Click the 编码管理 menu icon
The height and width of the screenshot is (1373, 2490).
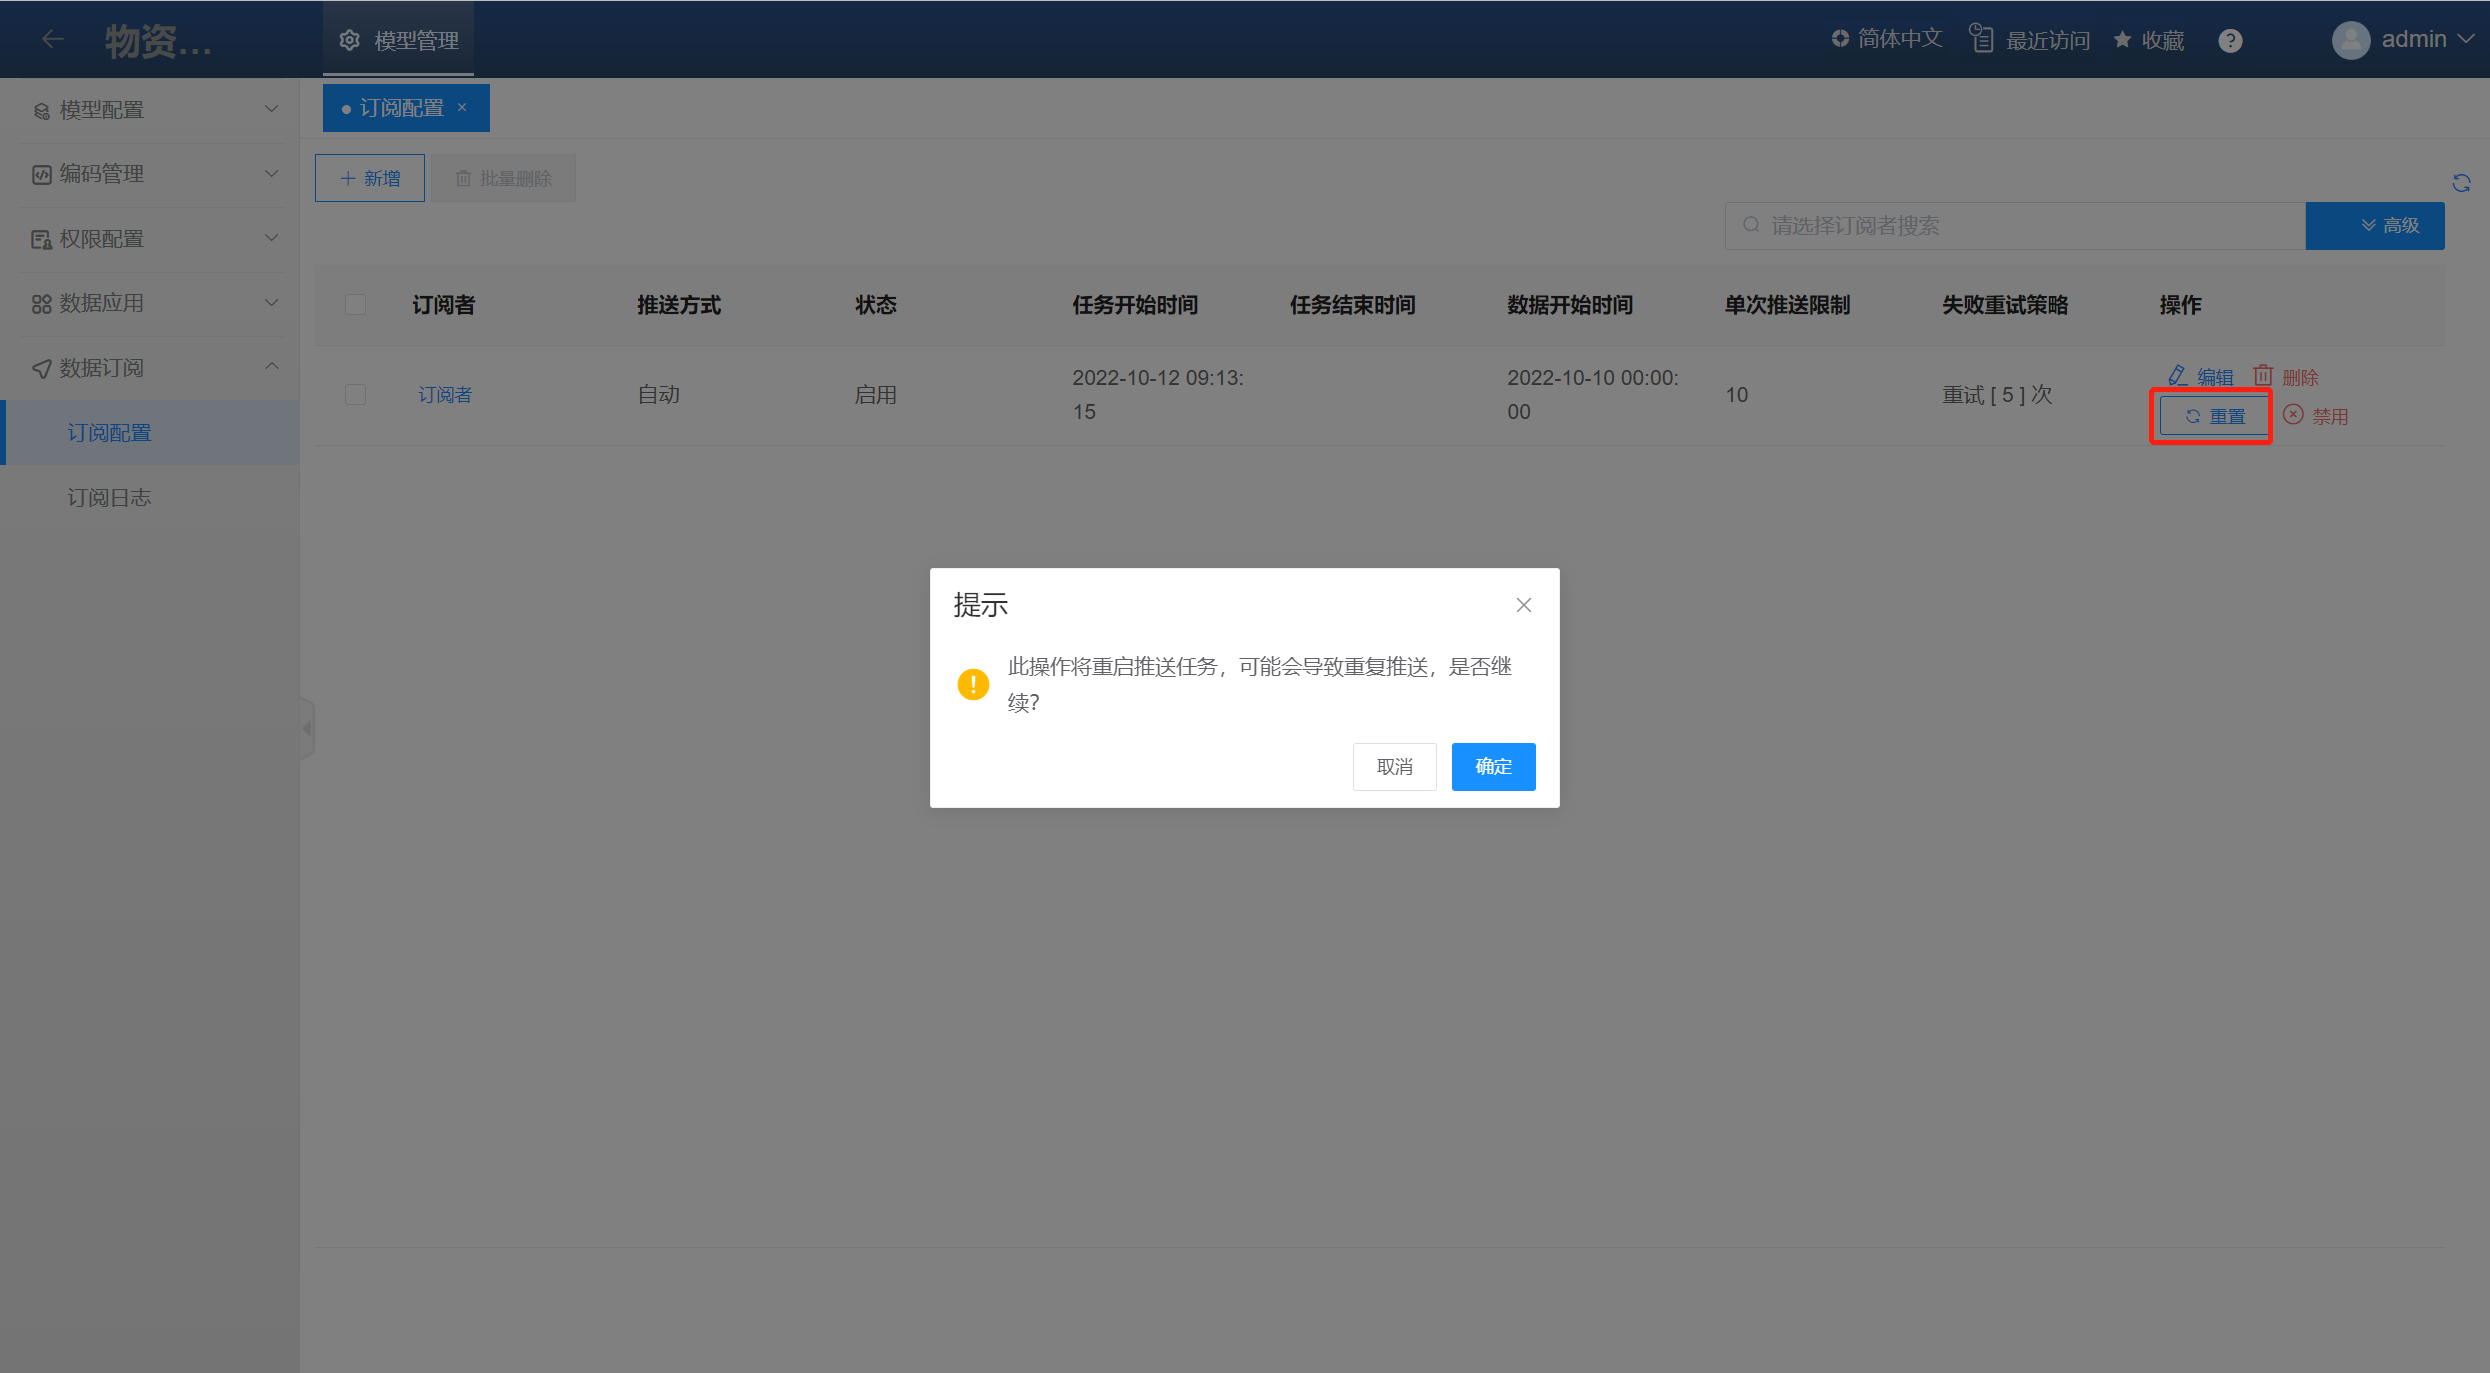(x=42, y=175)
